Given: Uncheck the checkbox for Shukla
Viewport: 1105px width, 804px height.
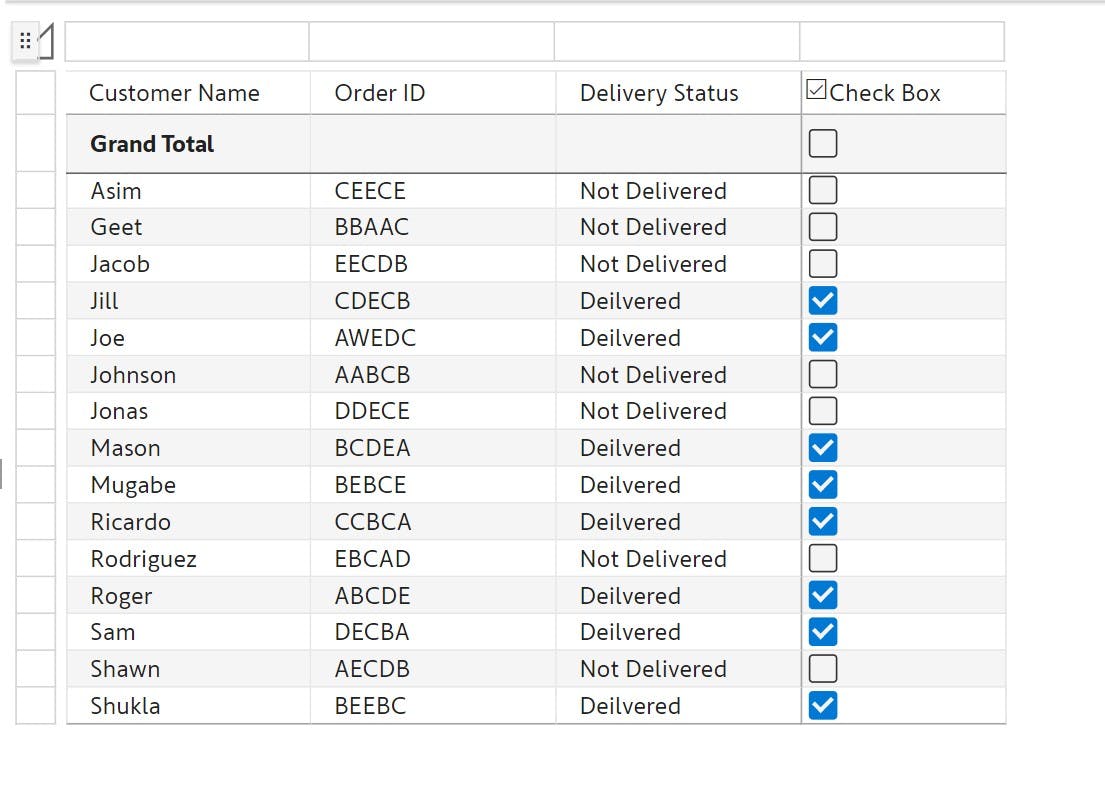Looking at the screenshot, I should (823, 705).
